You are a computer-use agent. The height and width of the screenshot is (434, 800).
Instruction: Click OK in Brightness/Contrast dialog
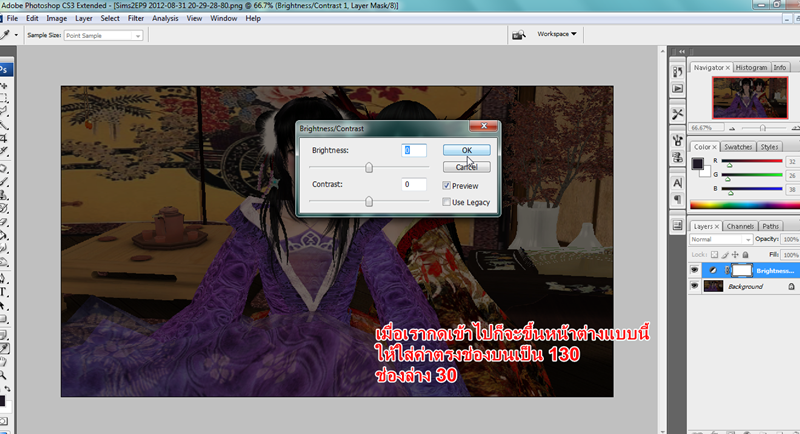click(x=467, y=150)
